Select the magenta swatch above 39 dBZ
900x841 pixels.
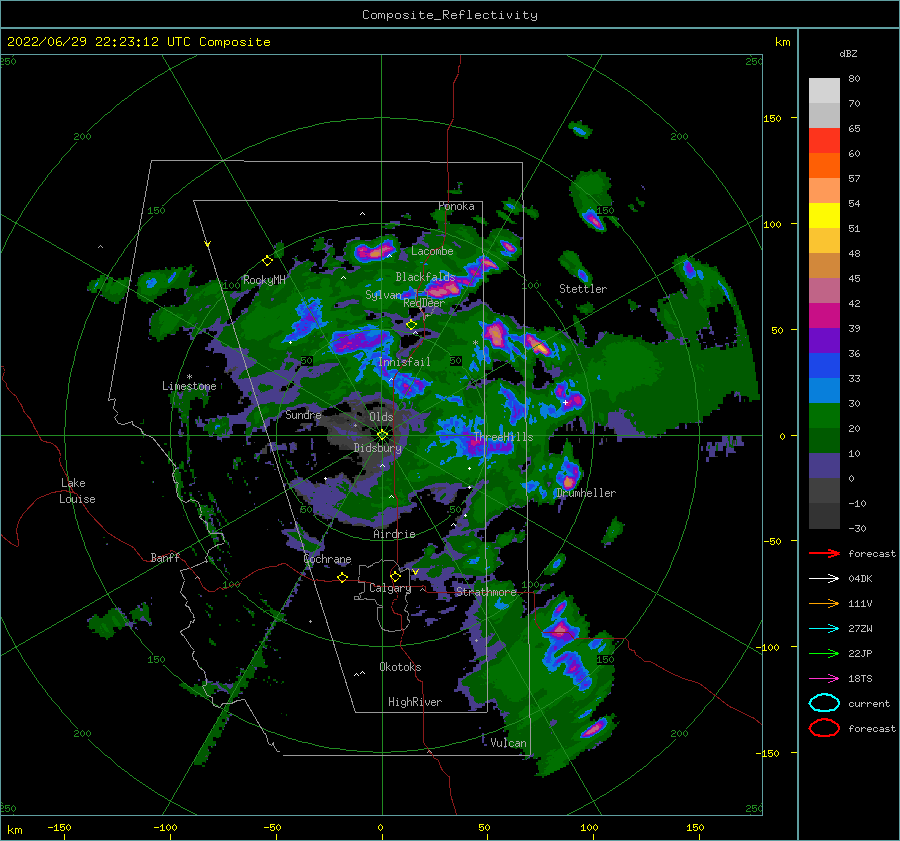click(x=824, y=315)
